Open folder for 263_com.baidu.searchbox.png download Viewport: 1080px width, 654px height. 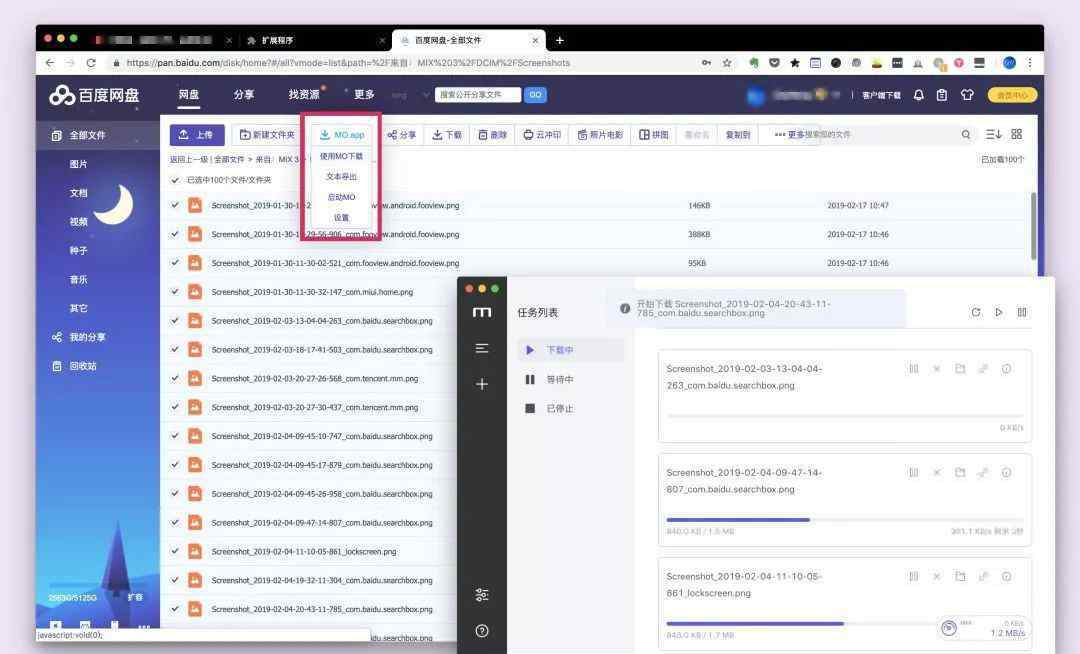pos(960,369)
